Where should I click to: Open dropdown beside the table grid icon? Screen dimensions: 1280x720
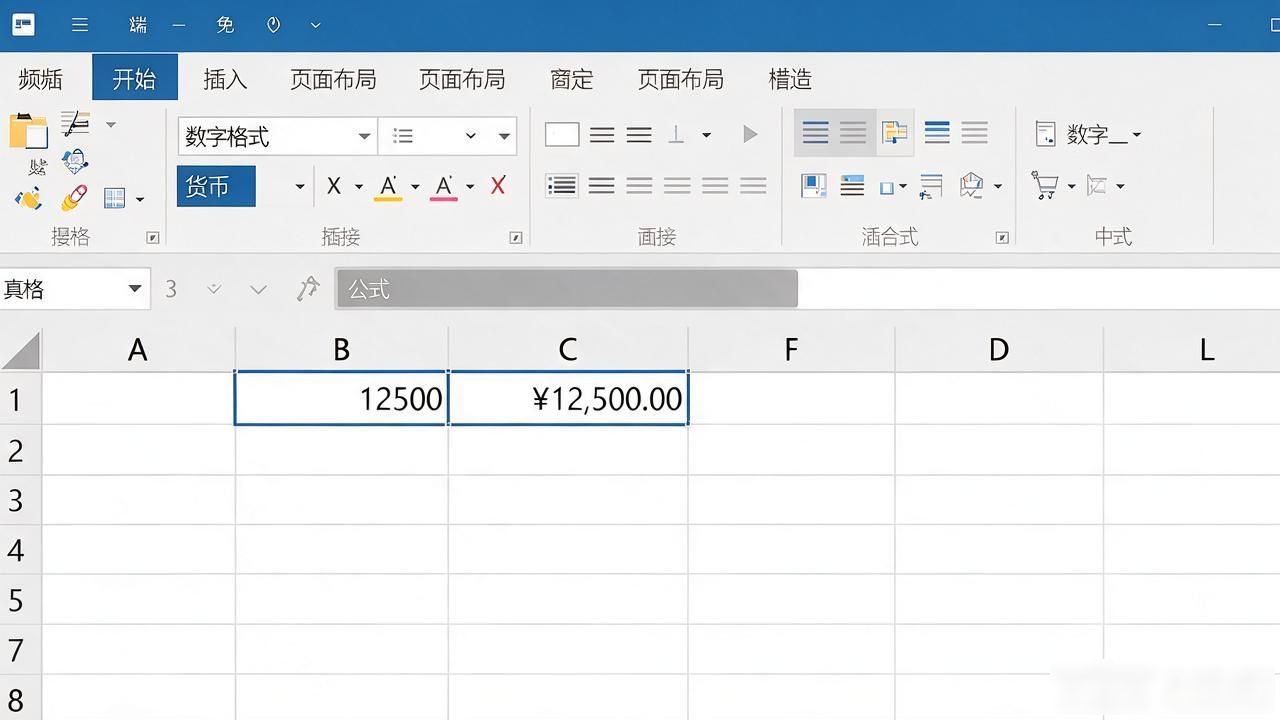[x=140, y=199]
